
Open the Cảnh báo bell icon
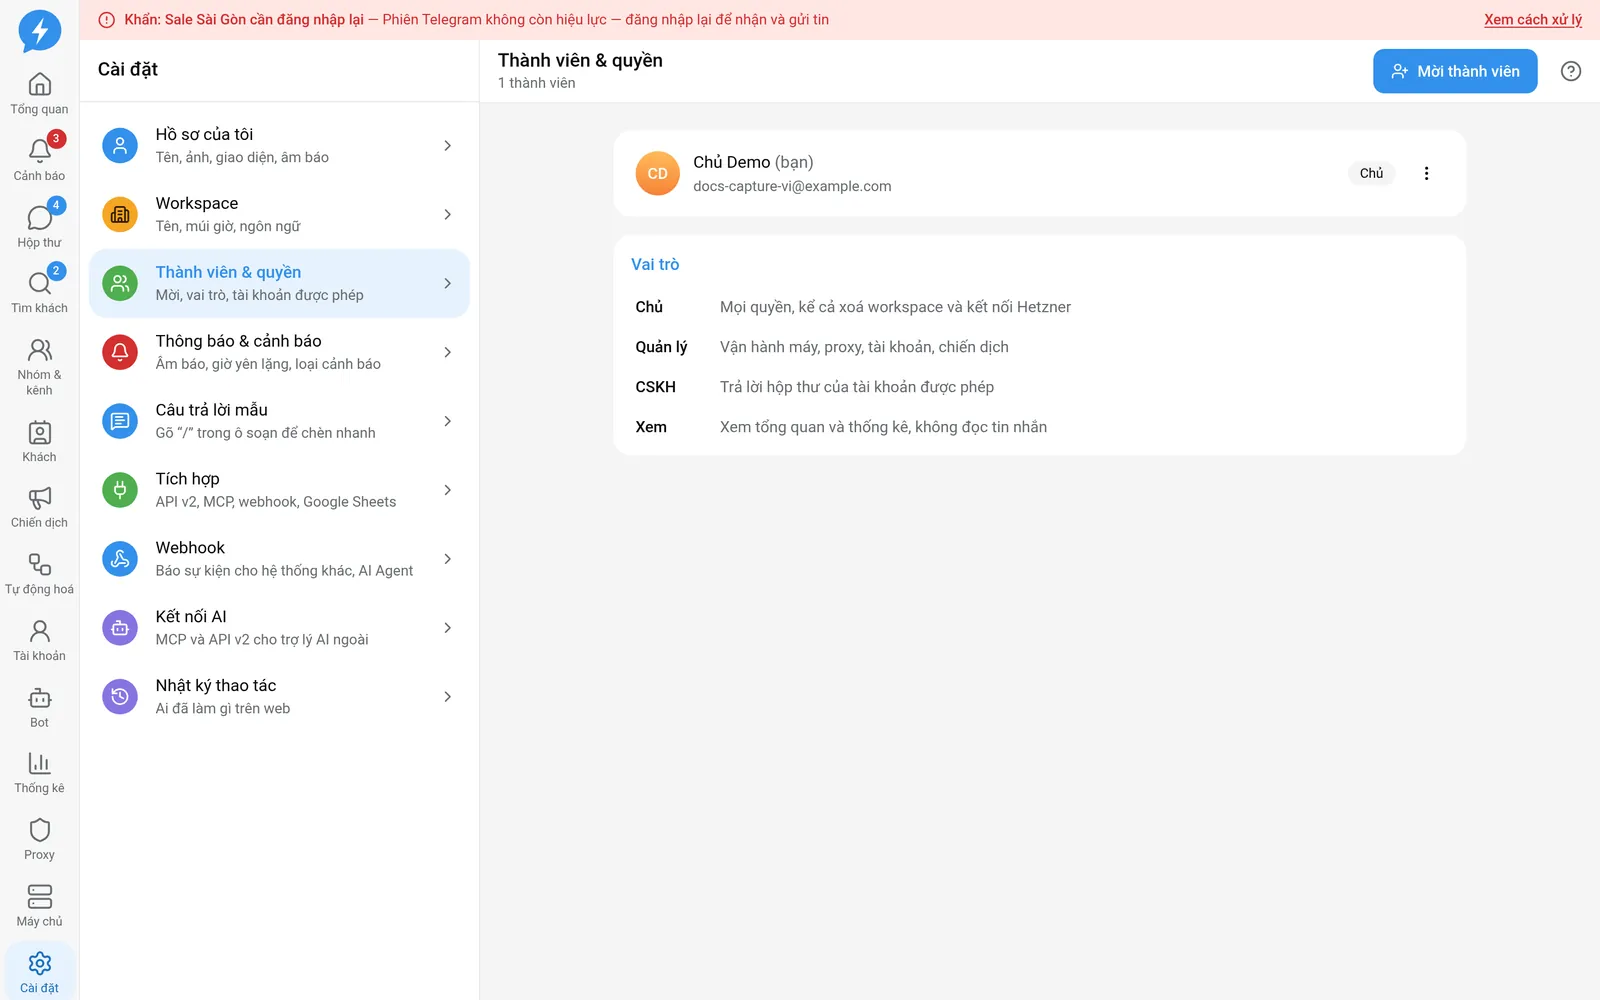point(40,150)
